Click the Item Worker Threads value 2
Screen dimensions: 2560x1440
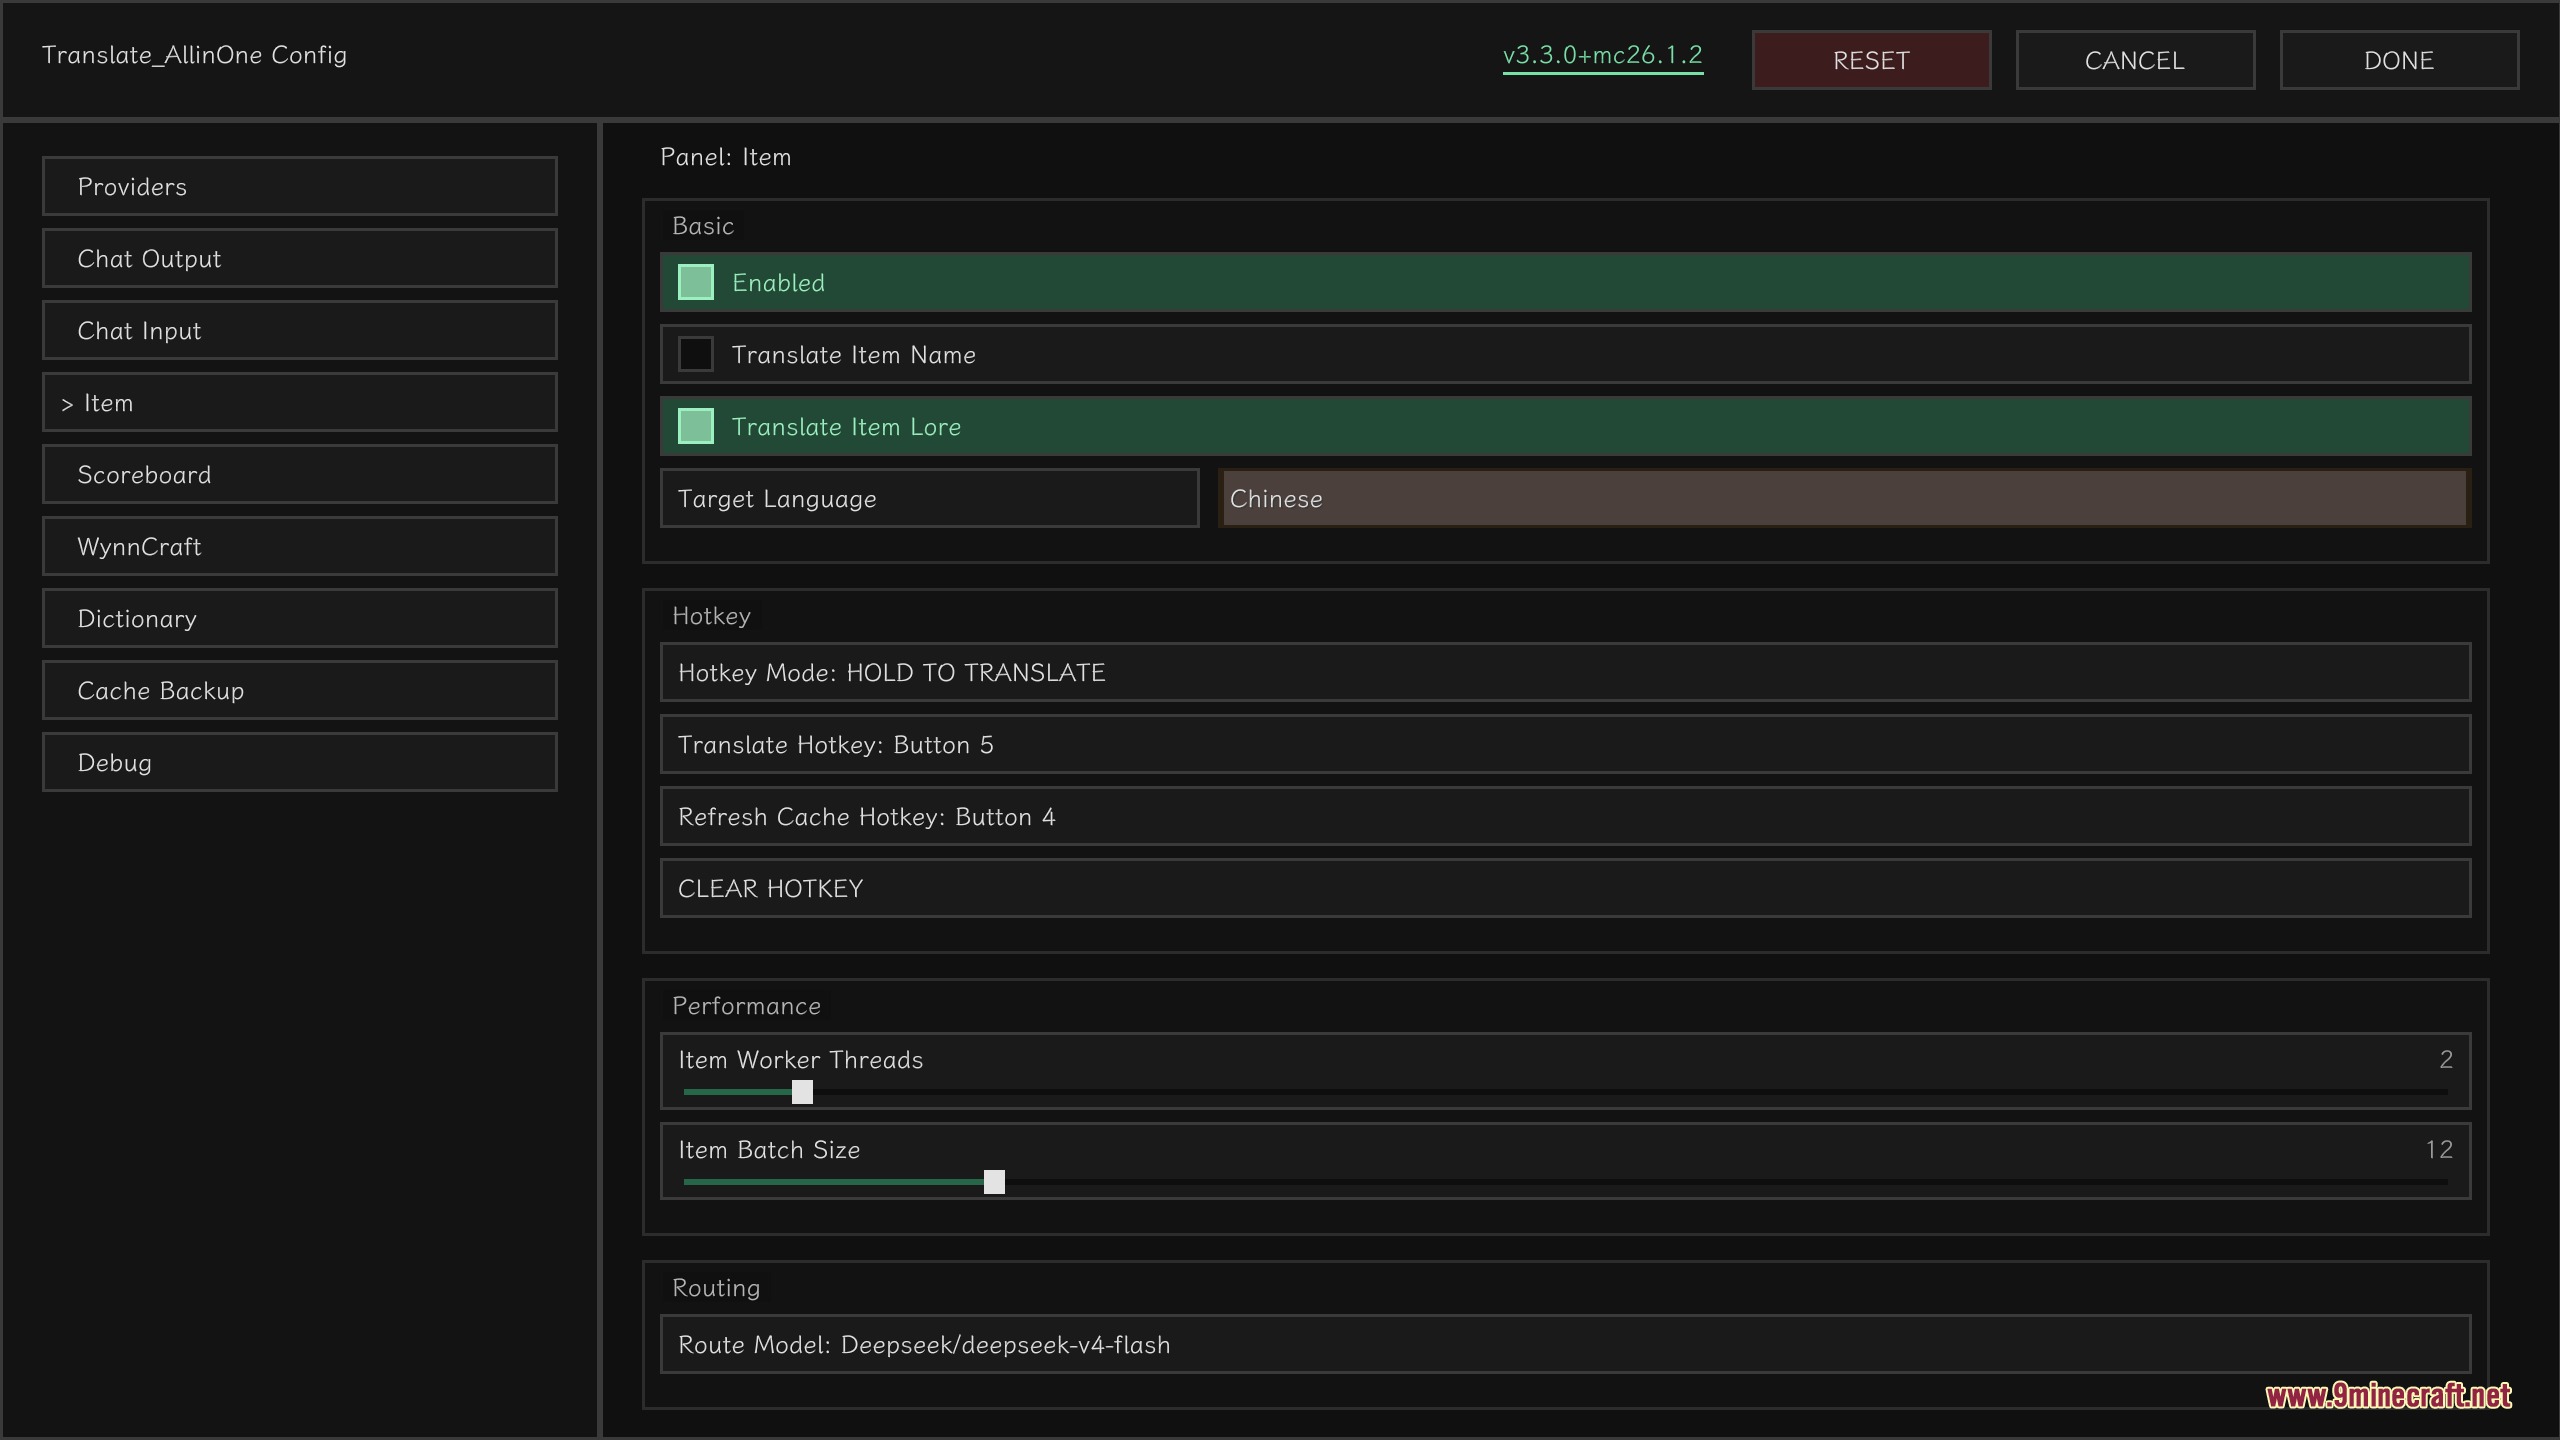click(x=2446, y=1059)
